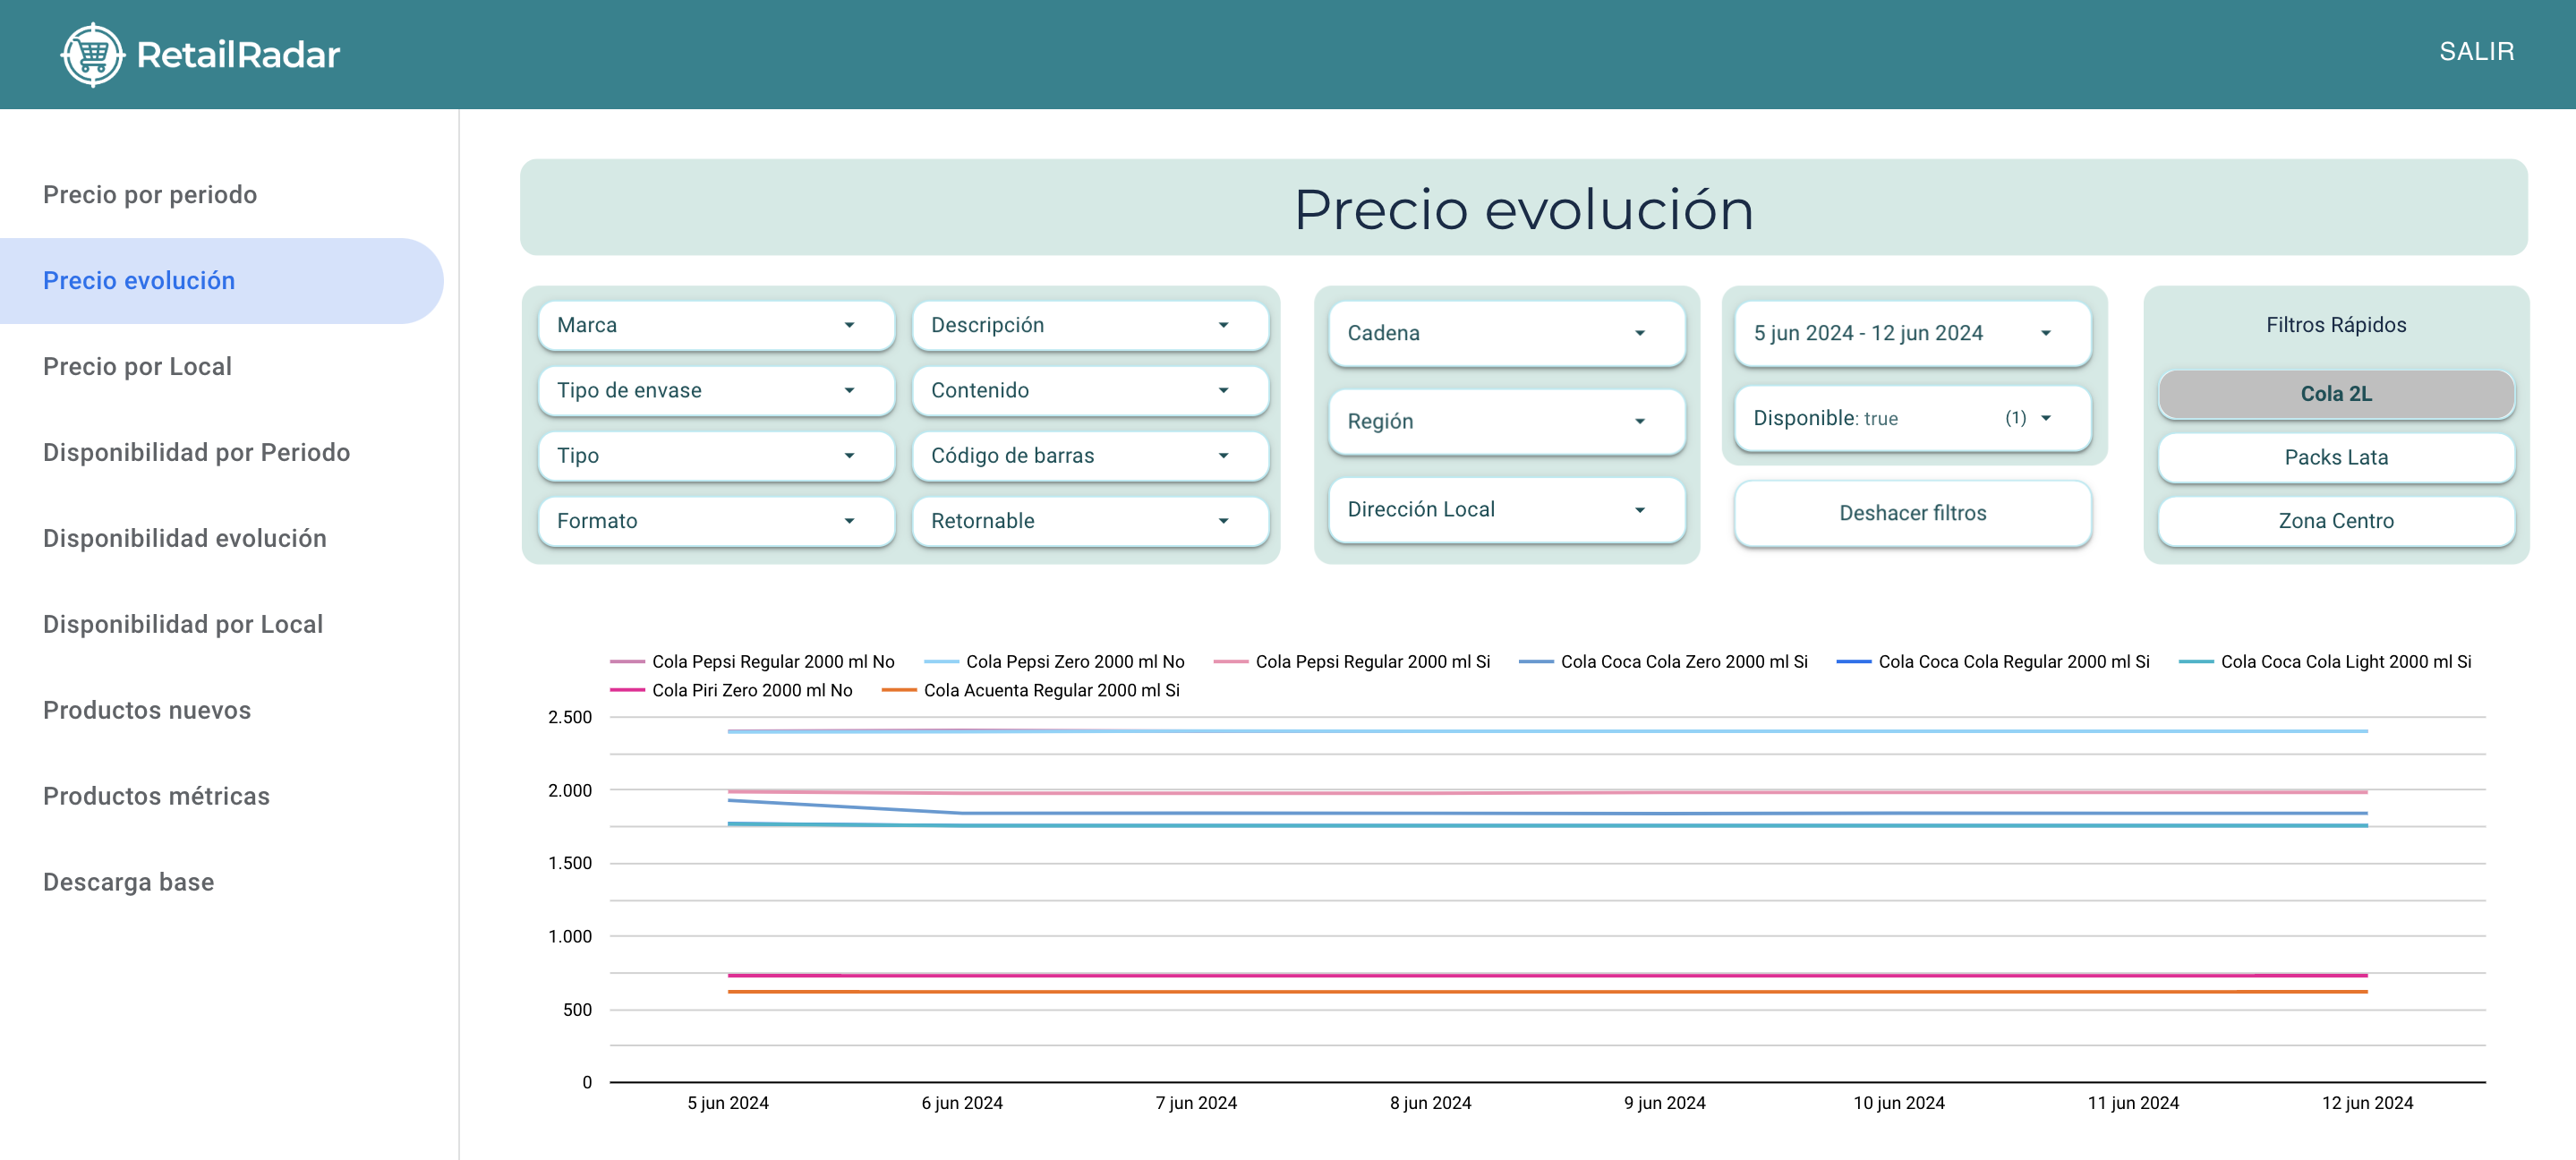The width and height of the screenshot is (2576, 1160).
Task: Click the 2.500 y-axis value
Action: 570,718
